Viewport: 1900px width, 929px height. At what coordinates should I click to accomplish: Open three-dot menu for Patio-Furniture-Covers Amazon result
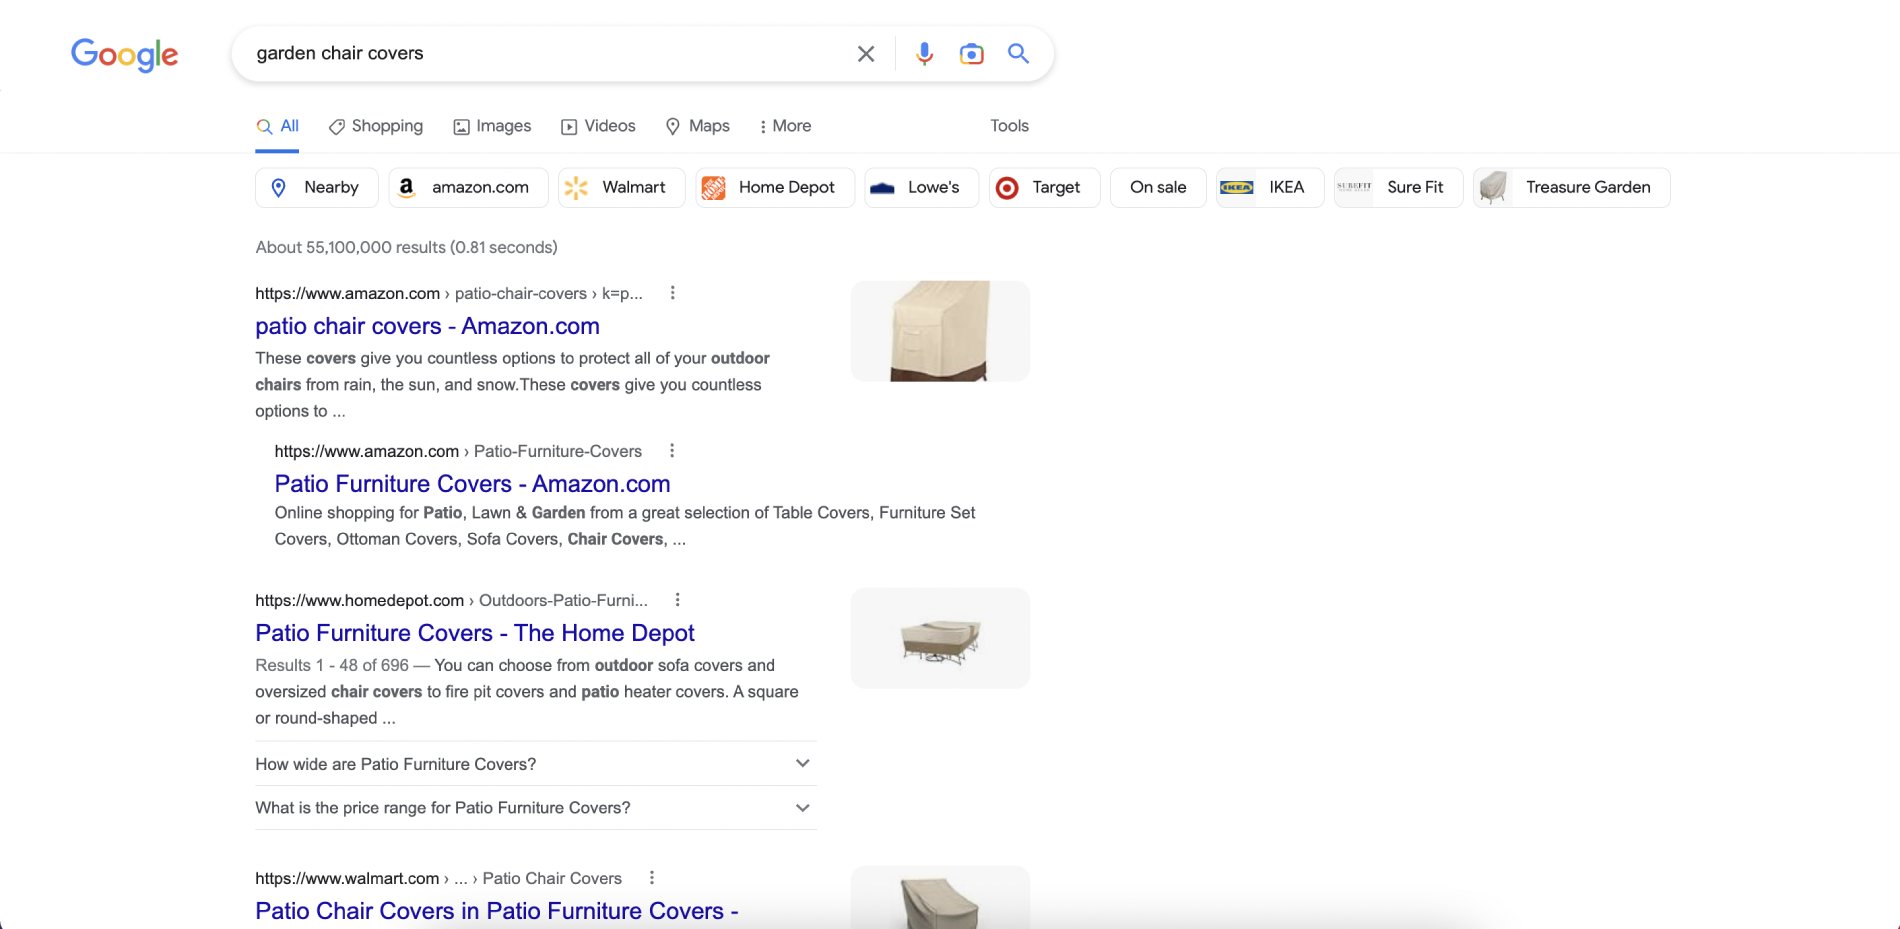point(672,451)
